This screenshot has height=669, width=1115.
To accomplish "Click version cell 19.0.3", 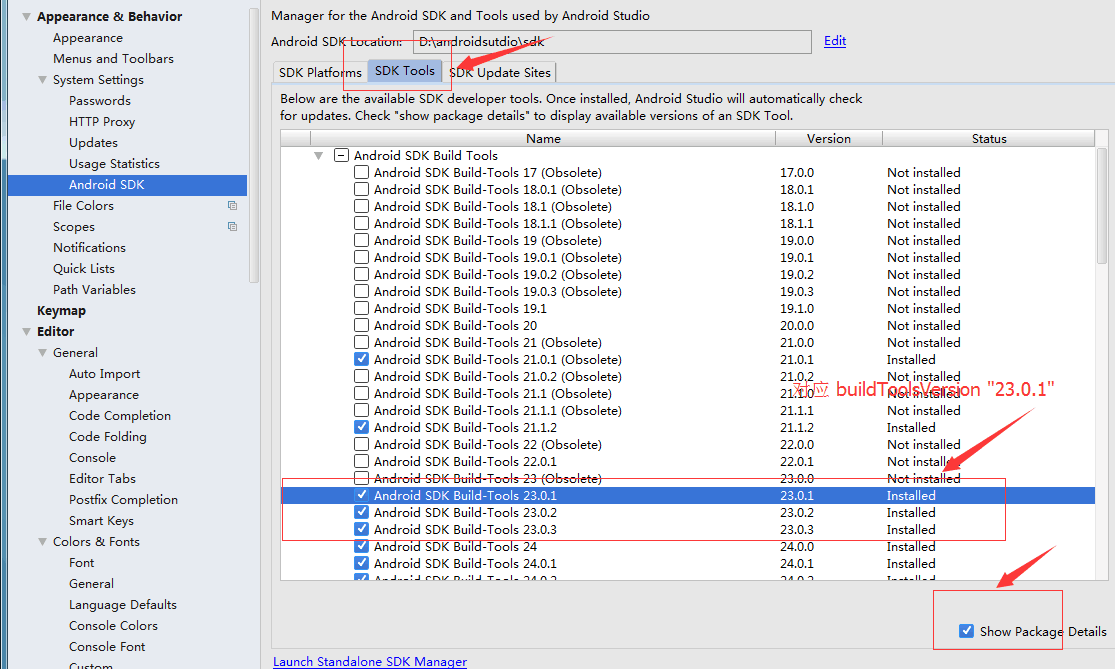I will pos(796,291).
